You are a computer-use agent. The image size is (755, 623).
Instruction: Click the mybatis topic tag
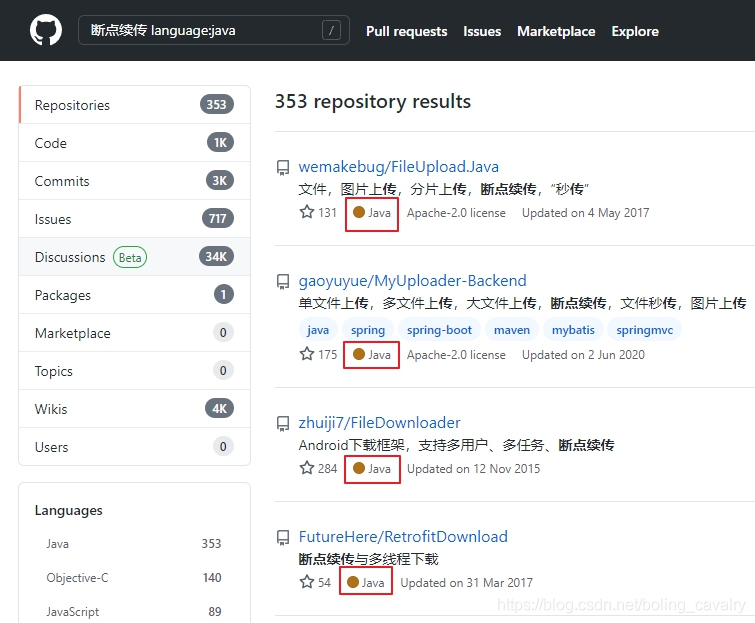(573, 330)
